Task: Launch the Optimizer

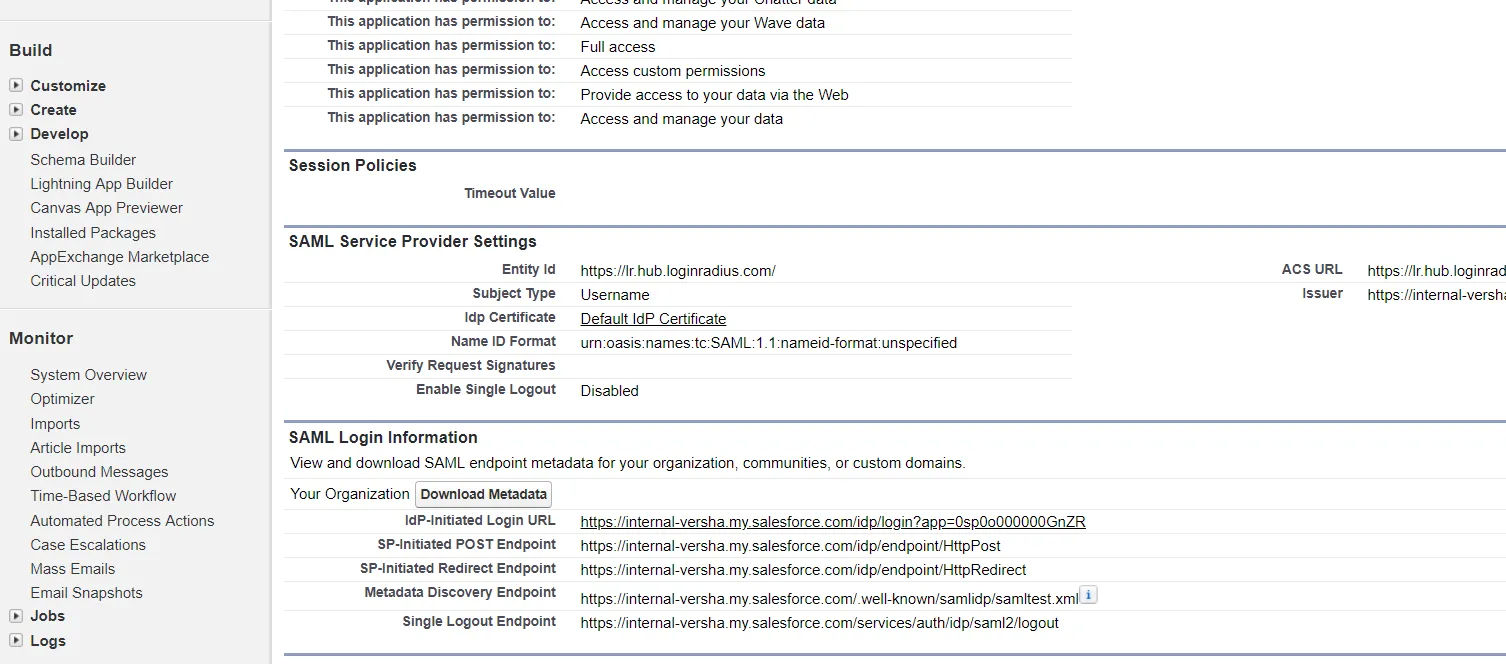Action: [x=62, y=398]
